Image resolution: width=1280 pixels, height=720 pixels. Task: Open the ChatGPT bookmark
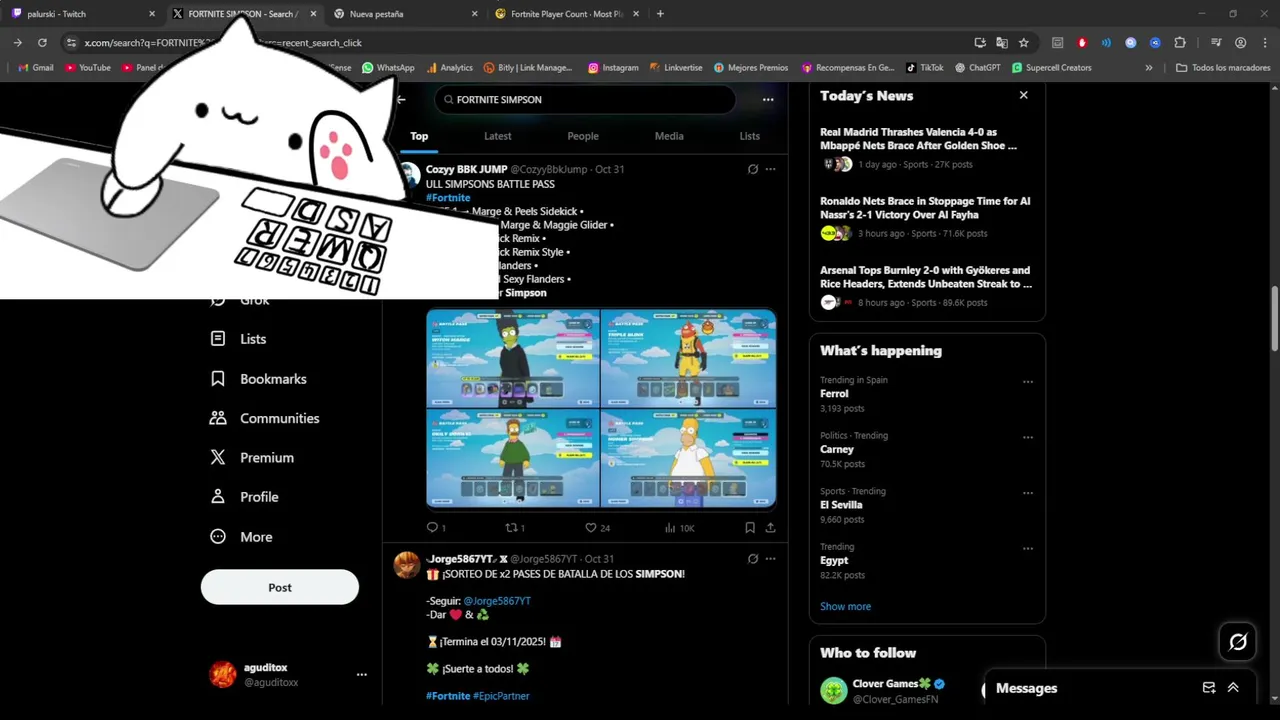(x=978, y=68)
